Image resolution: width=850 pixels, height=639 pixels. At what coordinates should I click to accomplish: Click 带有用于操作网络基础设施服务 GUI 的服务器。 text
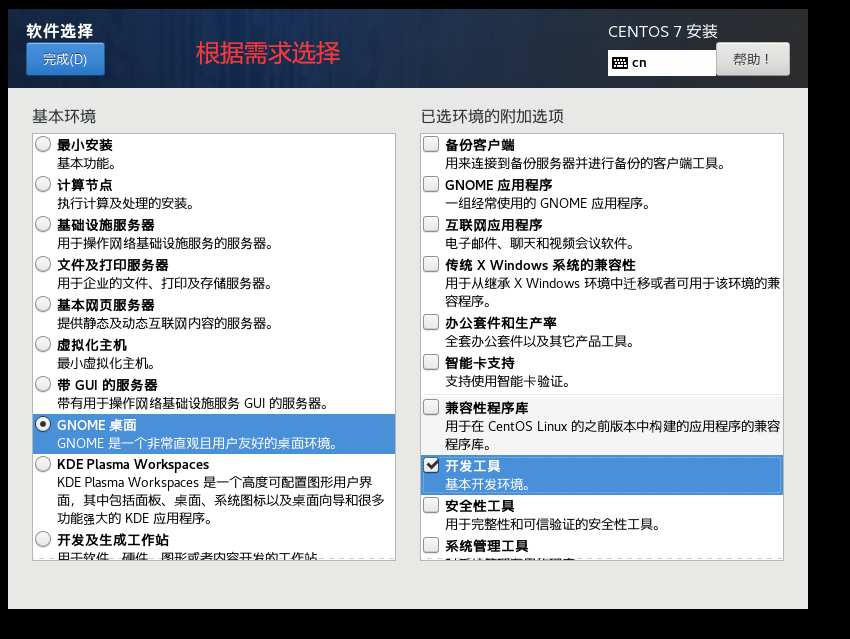pos(192,404)
